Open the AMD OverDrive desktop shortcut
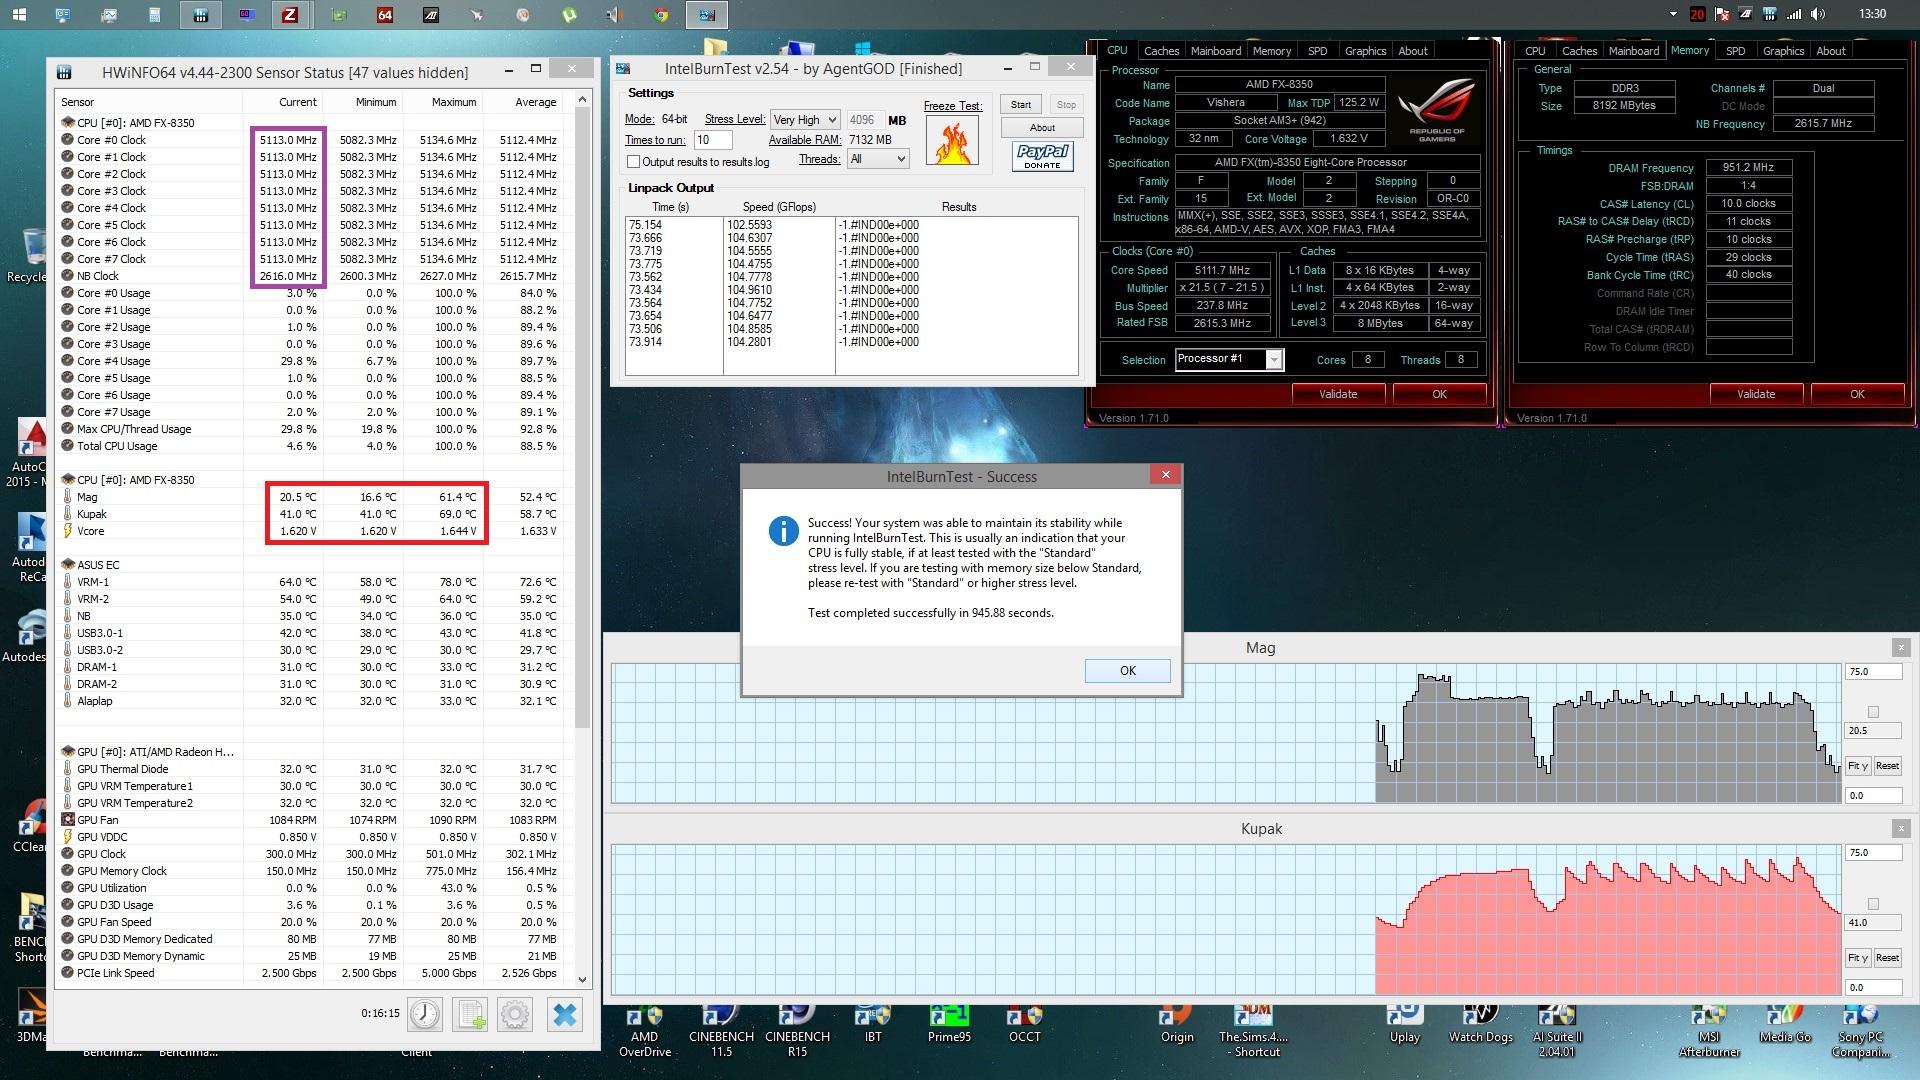Image resolution: width=1920 pixels, height=1080 pixels. tap(645, 1030)
